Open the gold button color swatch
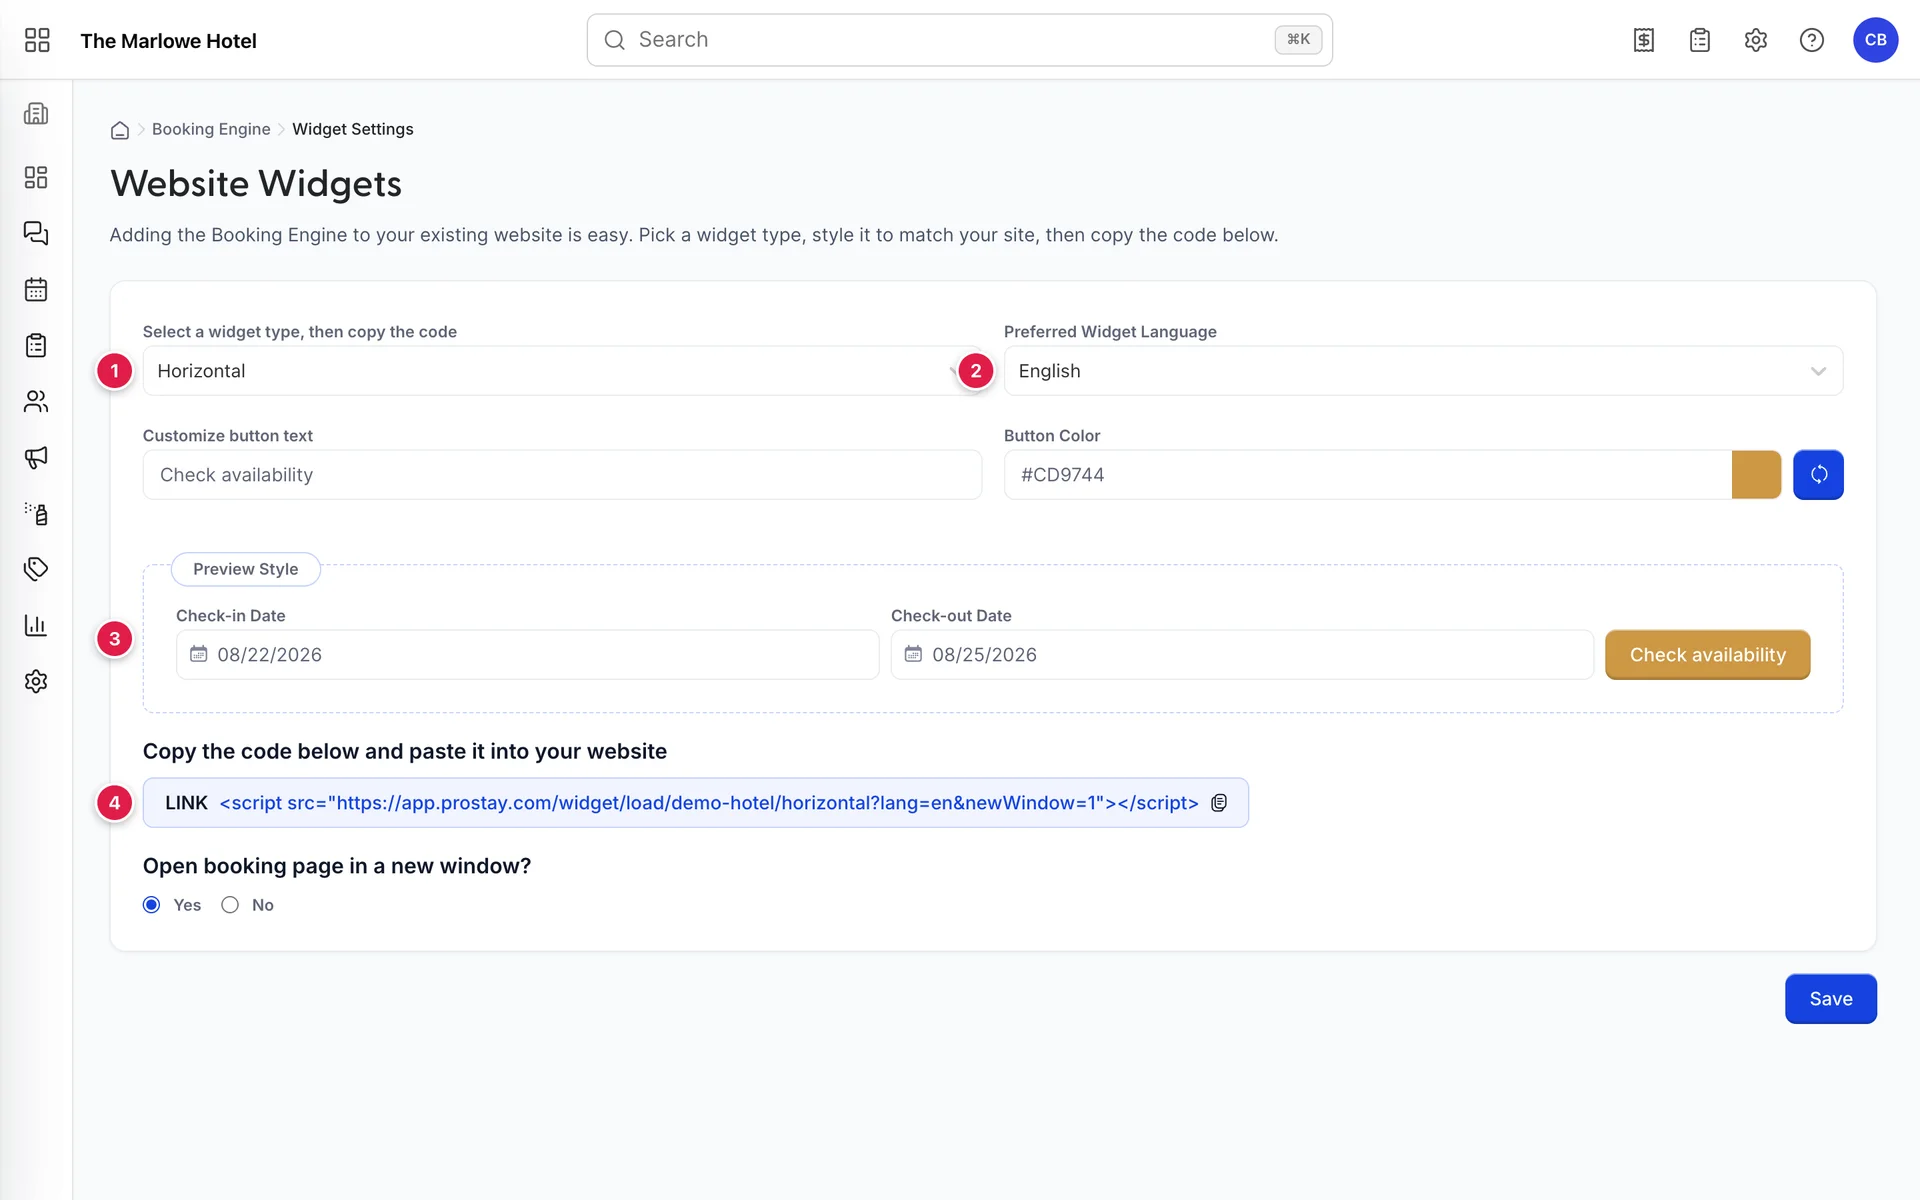This screenshot has height=1200, width=1920. click(1756, 475)
